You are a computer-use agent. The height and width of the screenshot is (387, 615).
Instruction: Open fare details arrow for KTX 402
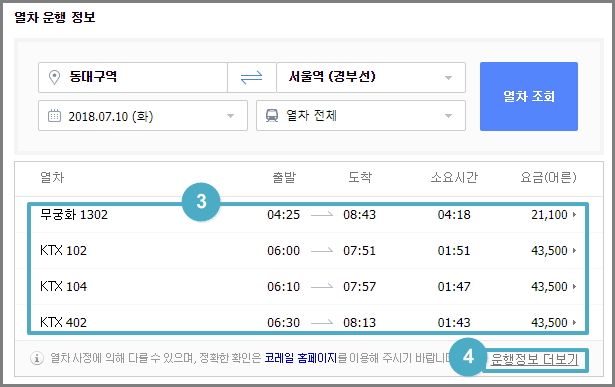(x=574, y=322)
